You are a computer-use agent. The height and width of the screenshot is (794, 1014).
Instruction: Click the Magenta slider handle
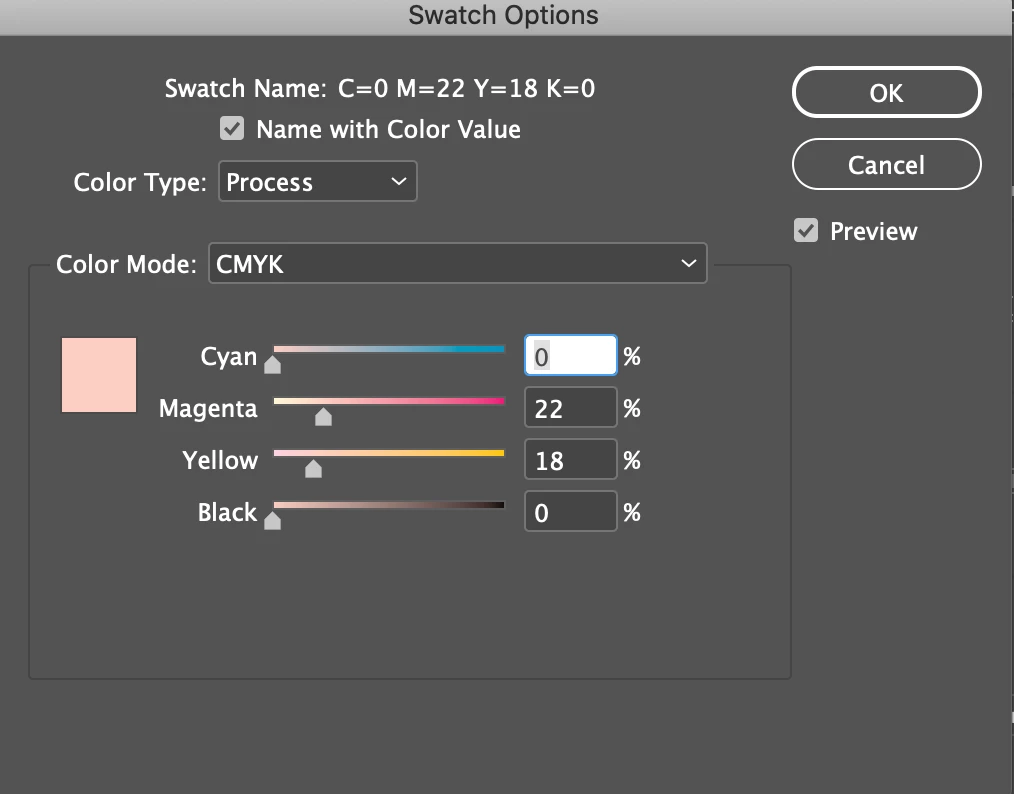click(323, 417)
